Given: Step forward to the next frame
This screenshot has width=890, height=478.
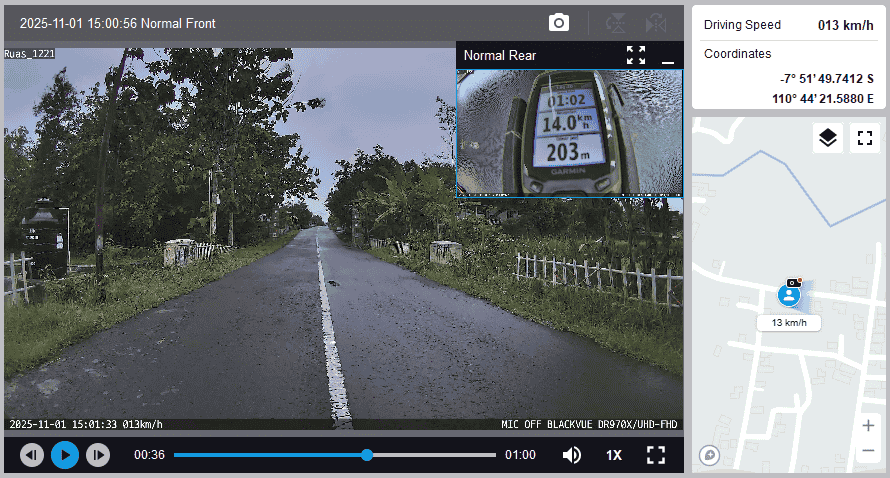Looking at the screenshot, I should tap(97, 455).
